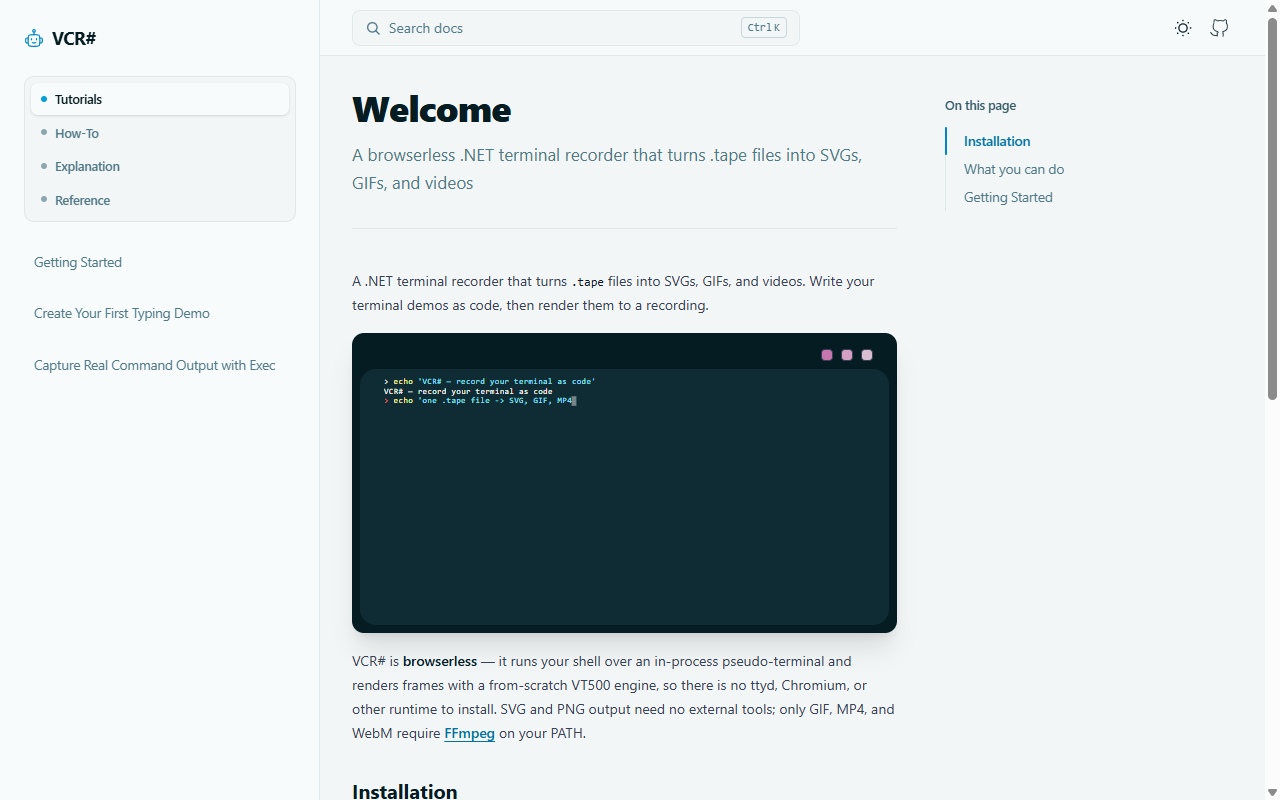Viewport: 1280px width, 800px height.
Task: Click the search magnifier icon
Action: [x=373, y=28]
